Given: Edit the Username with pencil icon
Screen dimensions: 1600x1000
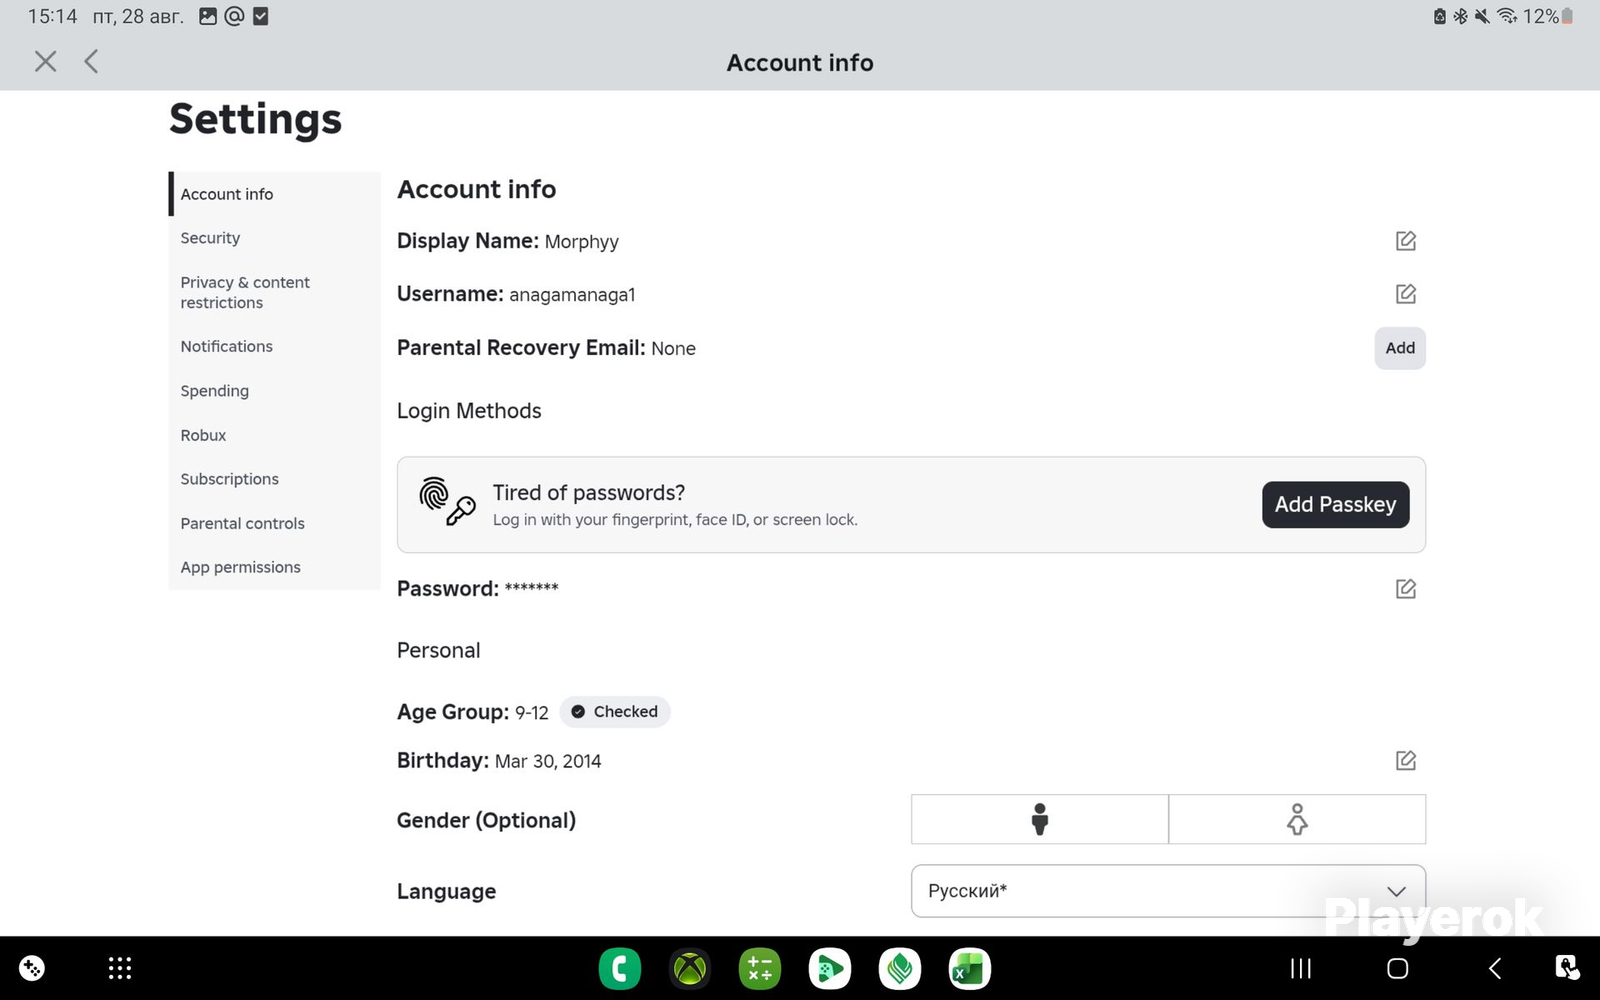Looking at the screenshot, I should [1405, 294].
